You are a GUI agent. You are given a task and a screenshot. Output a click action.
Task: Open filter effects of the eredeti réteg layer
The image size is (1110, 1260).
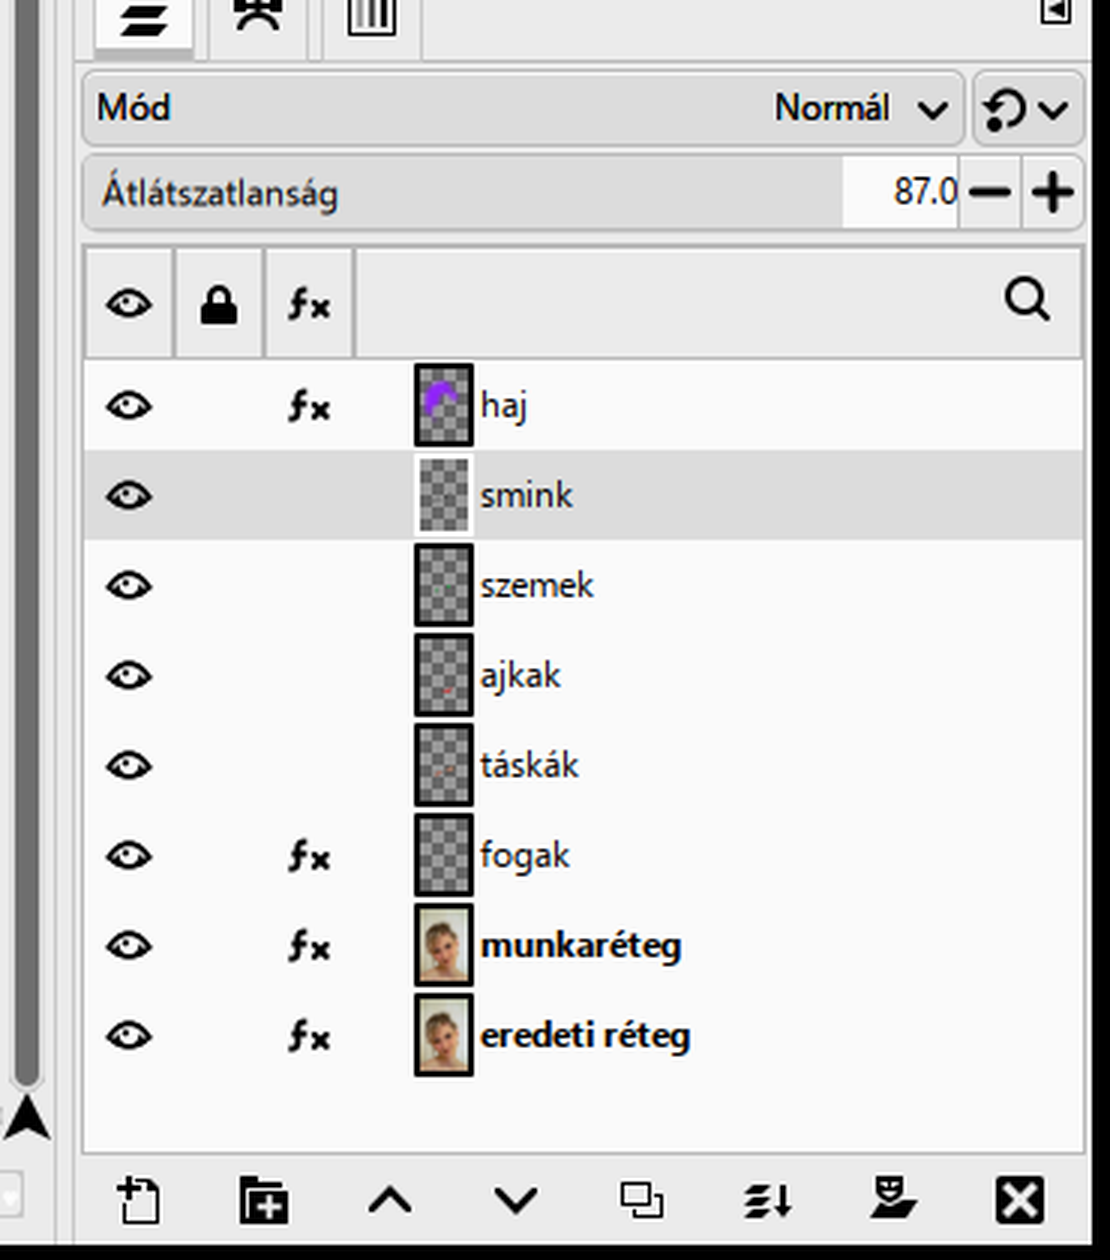309,1036
